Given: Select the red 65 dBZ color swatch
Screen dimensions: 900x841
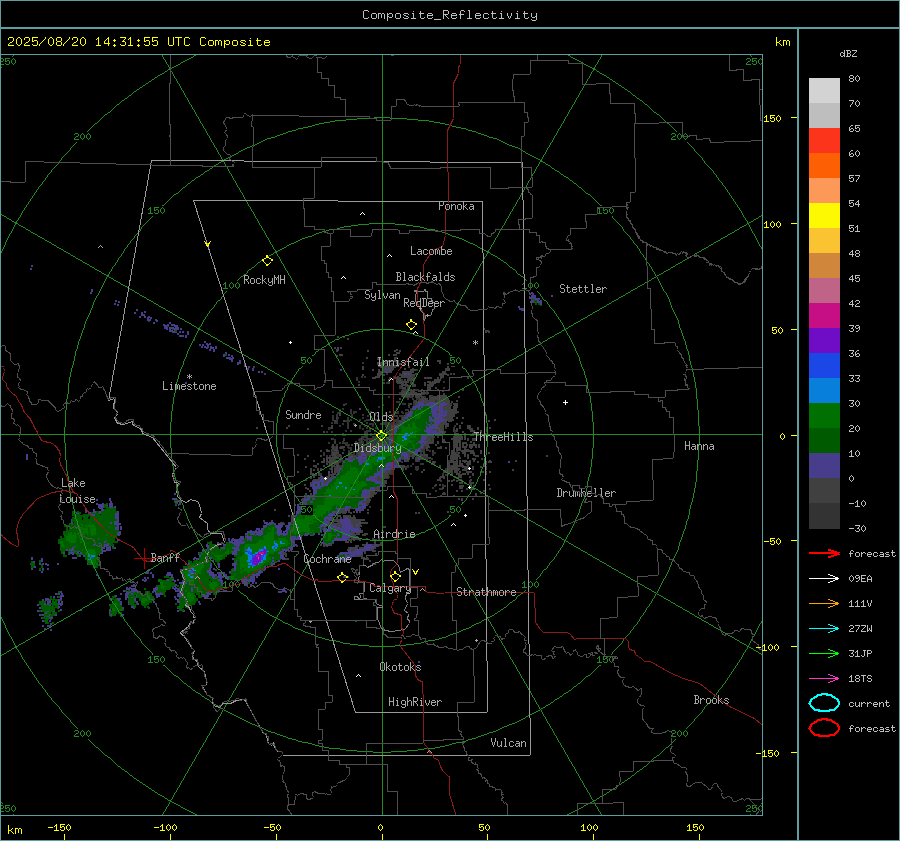Looking at the screenshot, I should coord(824,140).
